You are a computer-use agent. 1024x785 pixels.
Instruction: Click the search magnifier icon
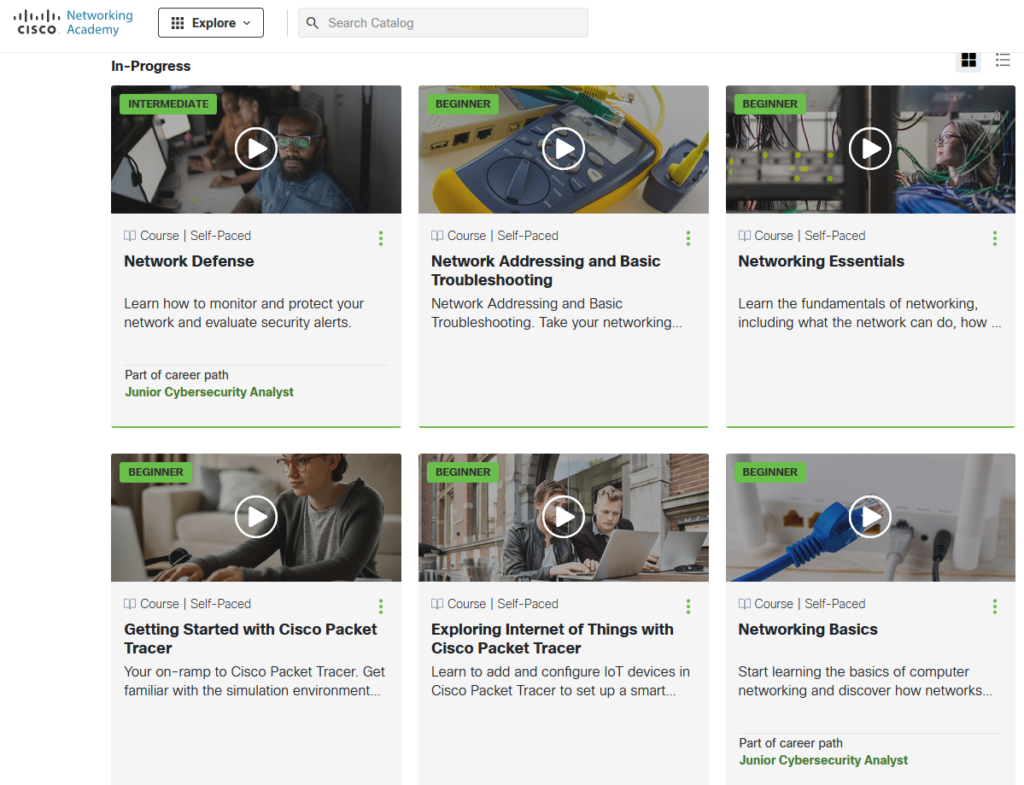tap(313, 23)
